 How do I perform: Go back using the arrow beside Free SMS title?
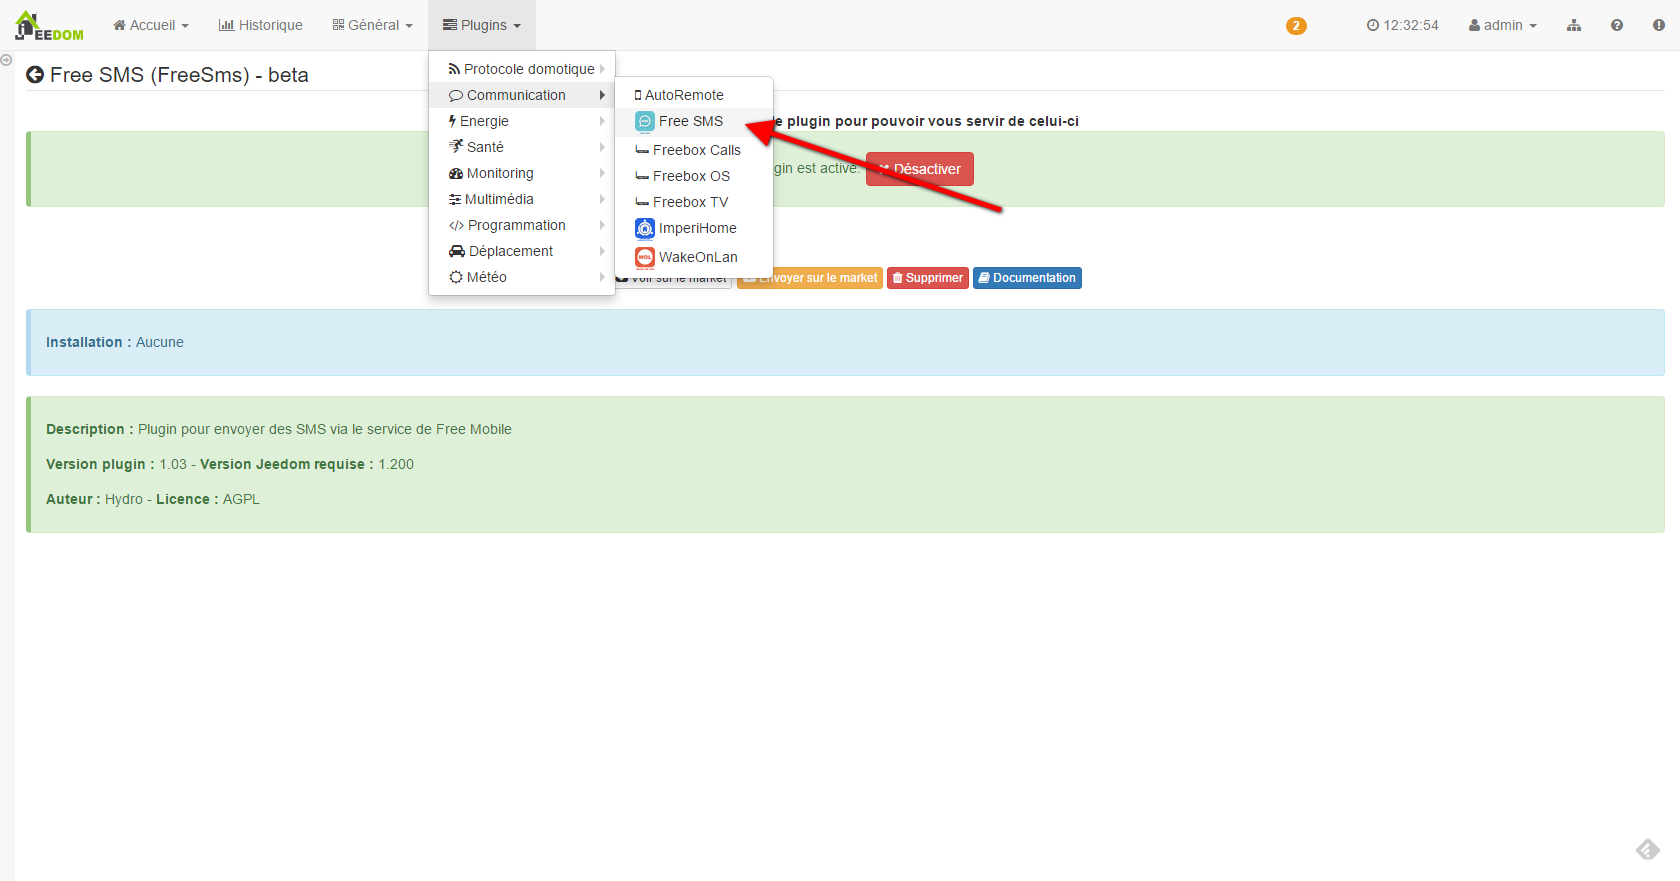click(35, 75)
